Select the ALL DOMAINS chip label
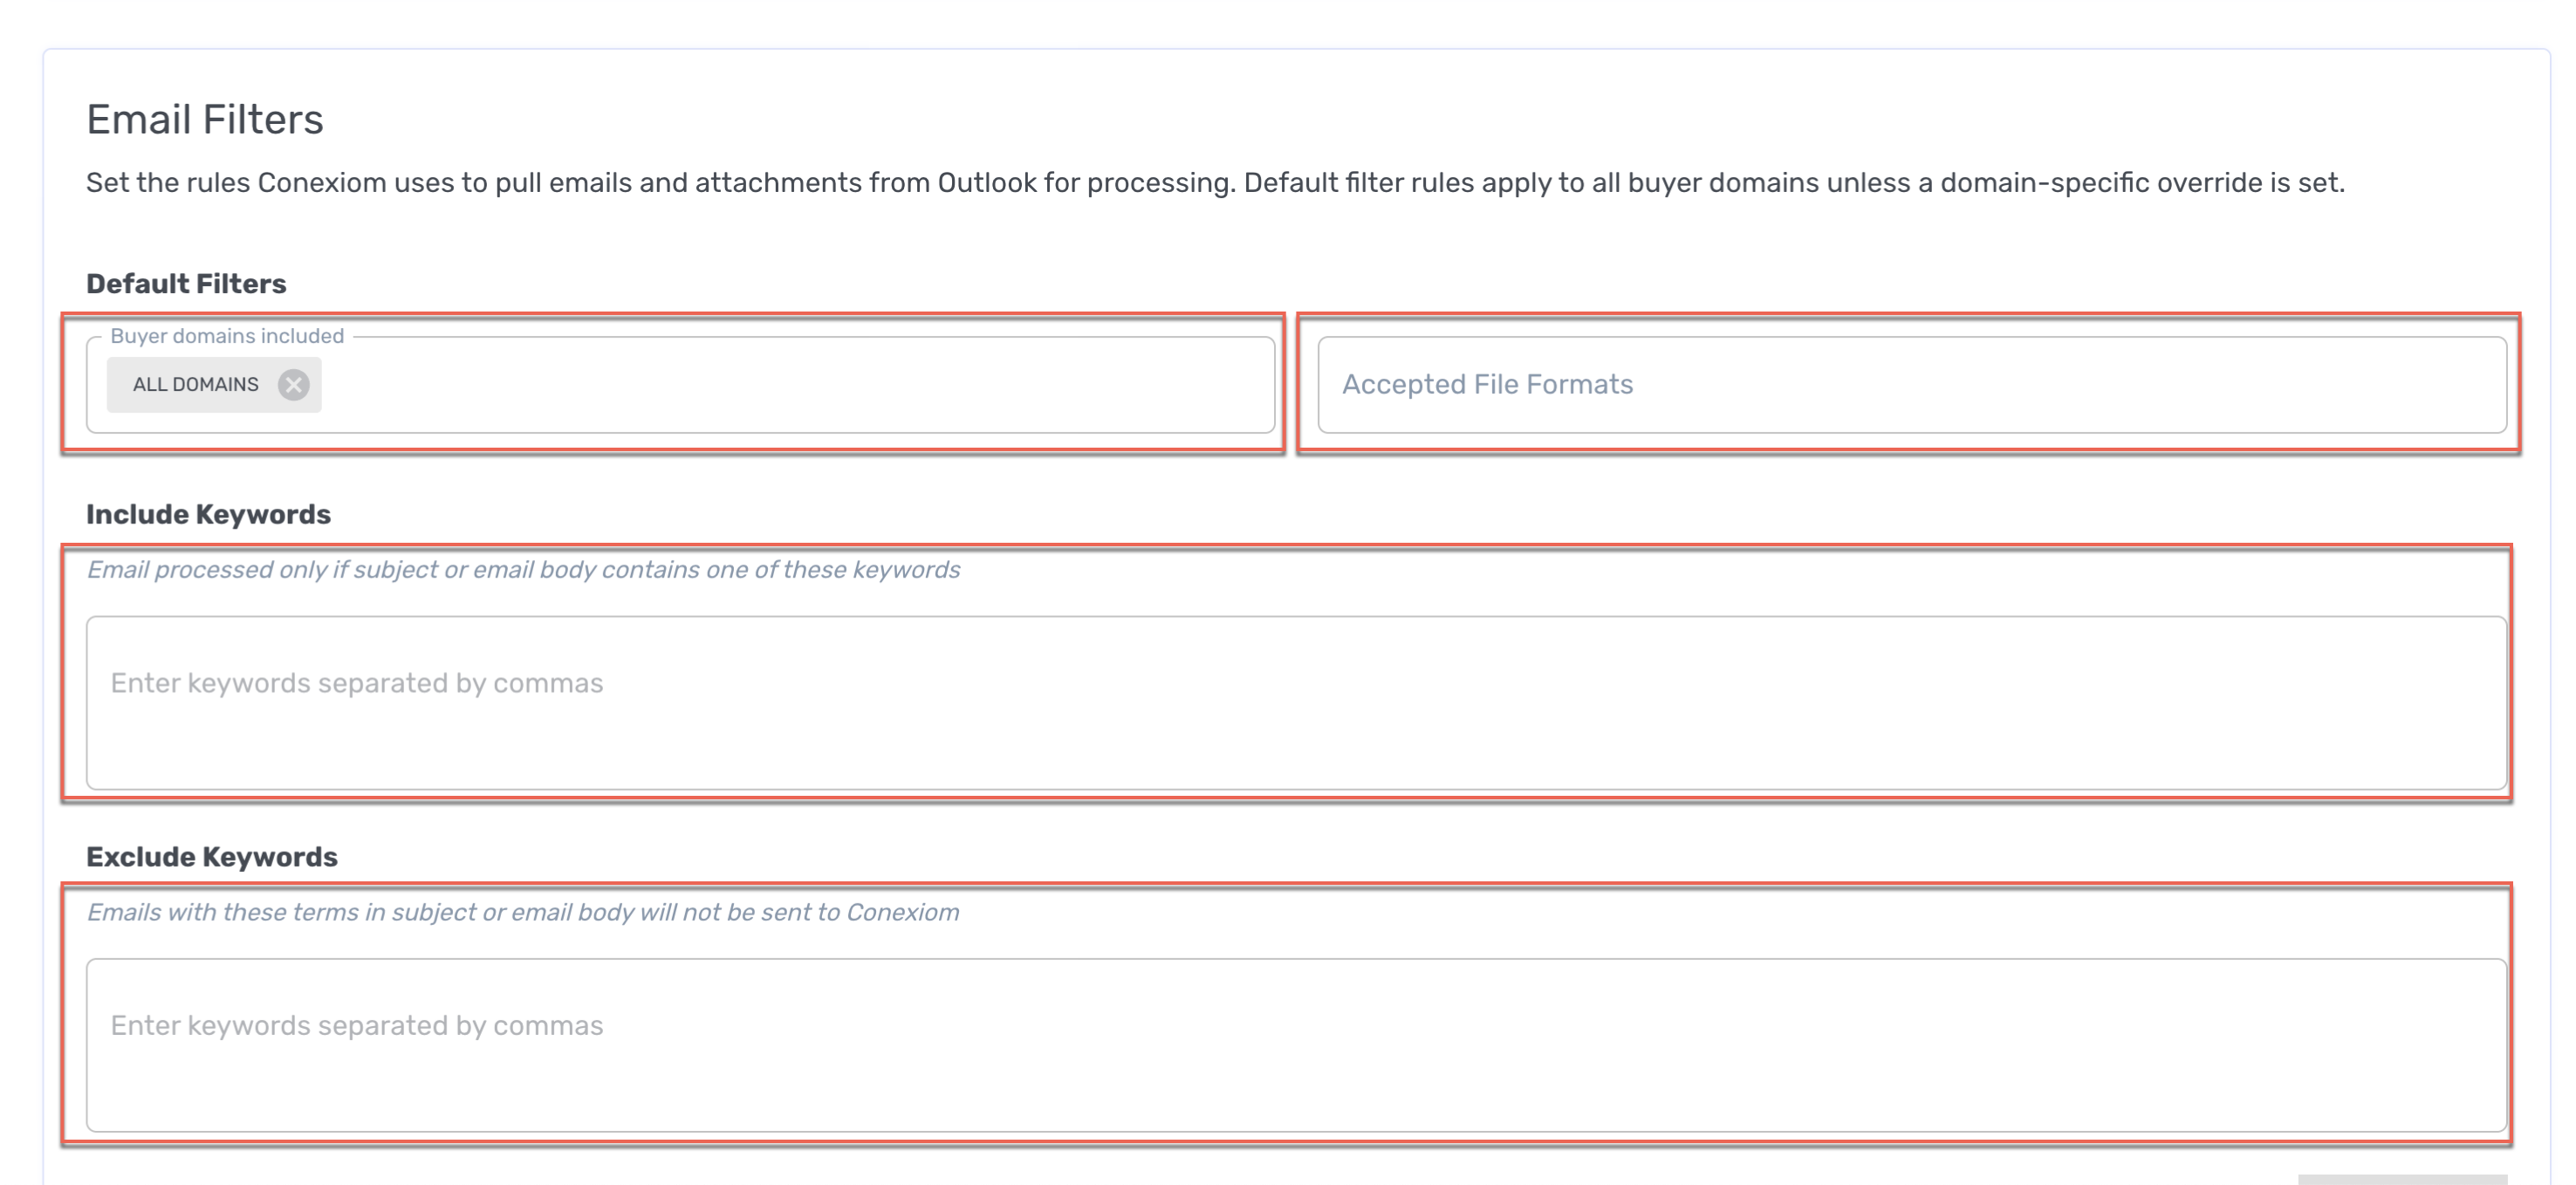The image size is (2576, 1185). tap(196, 385)
